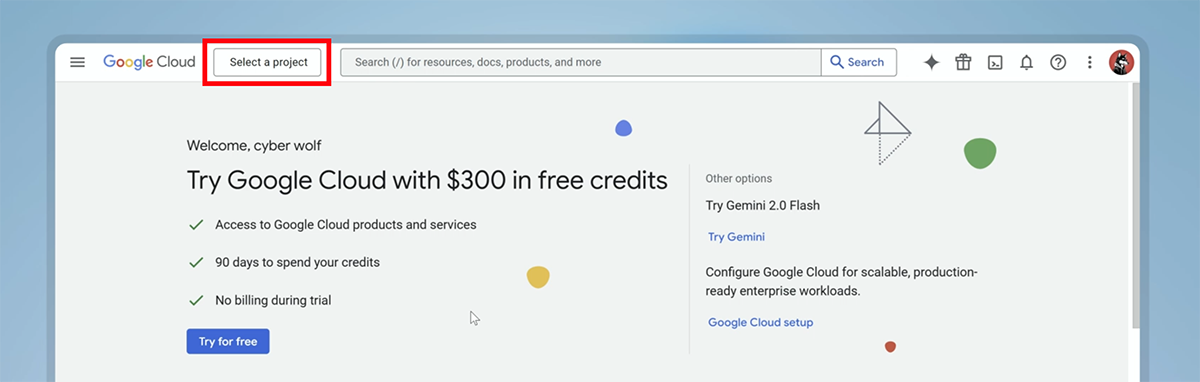This screenshot has width=1200, height=382.
Task: Open the three-dot settings menu
Action: (1090, 62)
